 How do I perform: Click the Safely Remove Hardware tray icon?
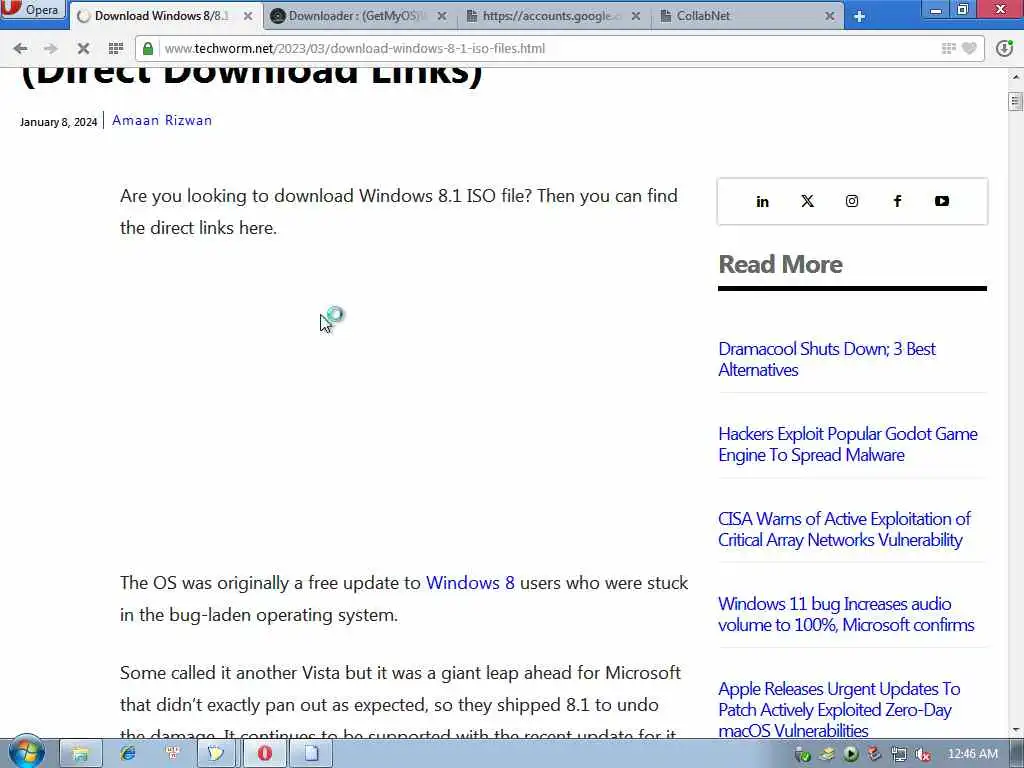tap(827, 755)
